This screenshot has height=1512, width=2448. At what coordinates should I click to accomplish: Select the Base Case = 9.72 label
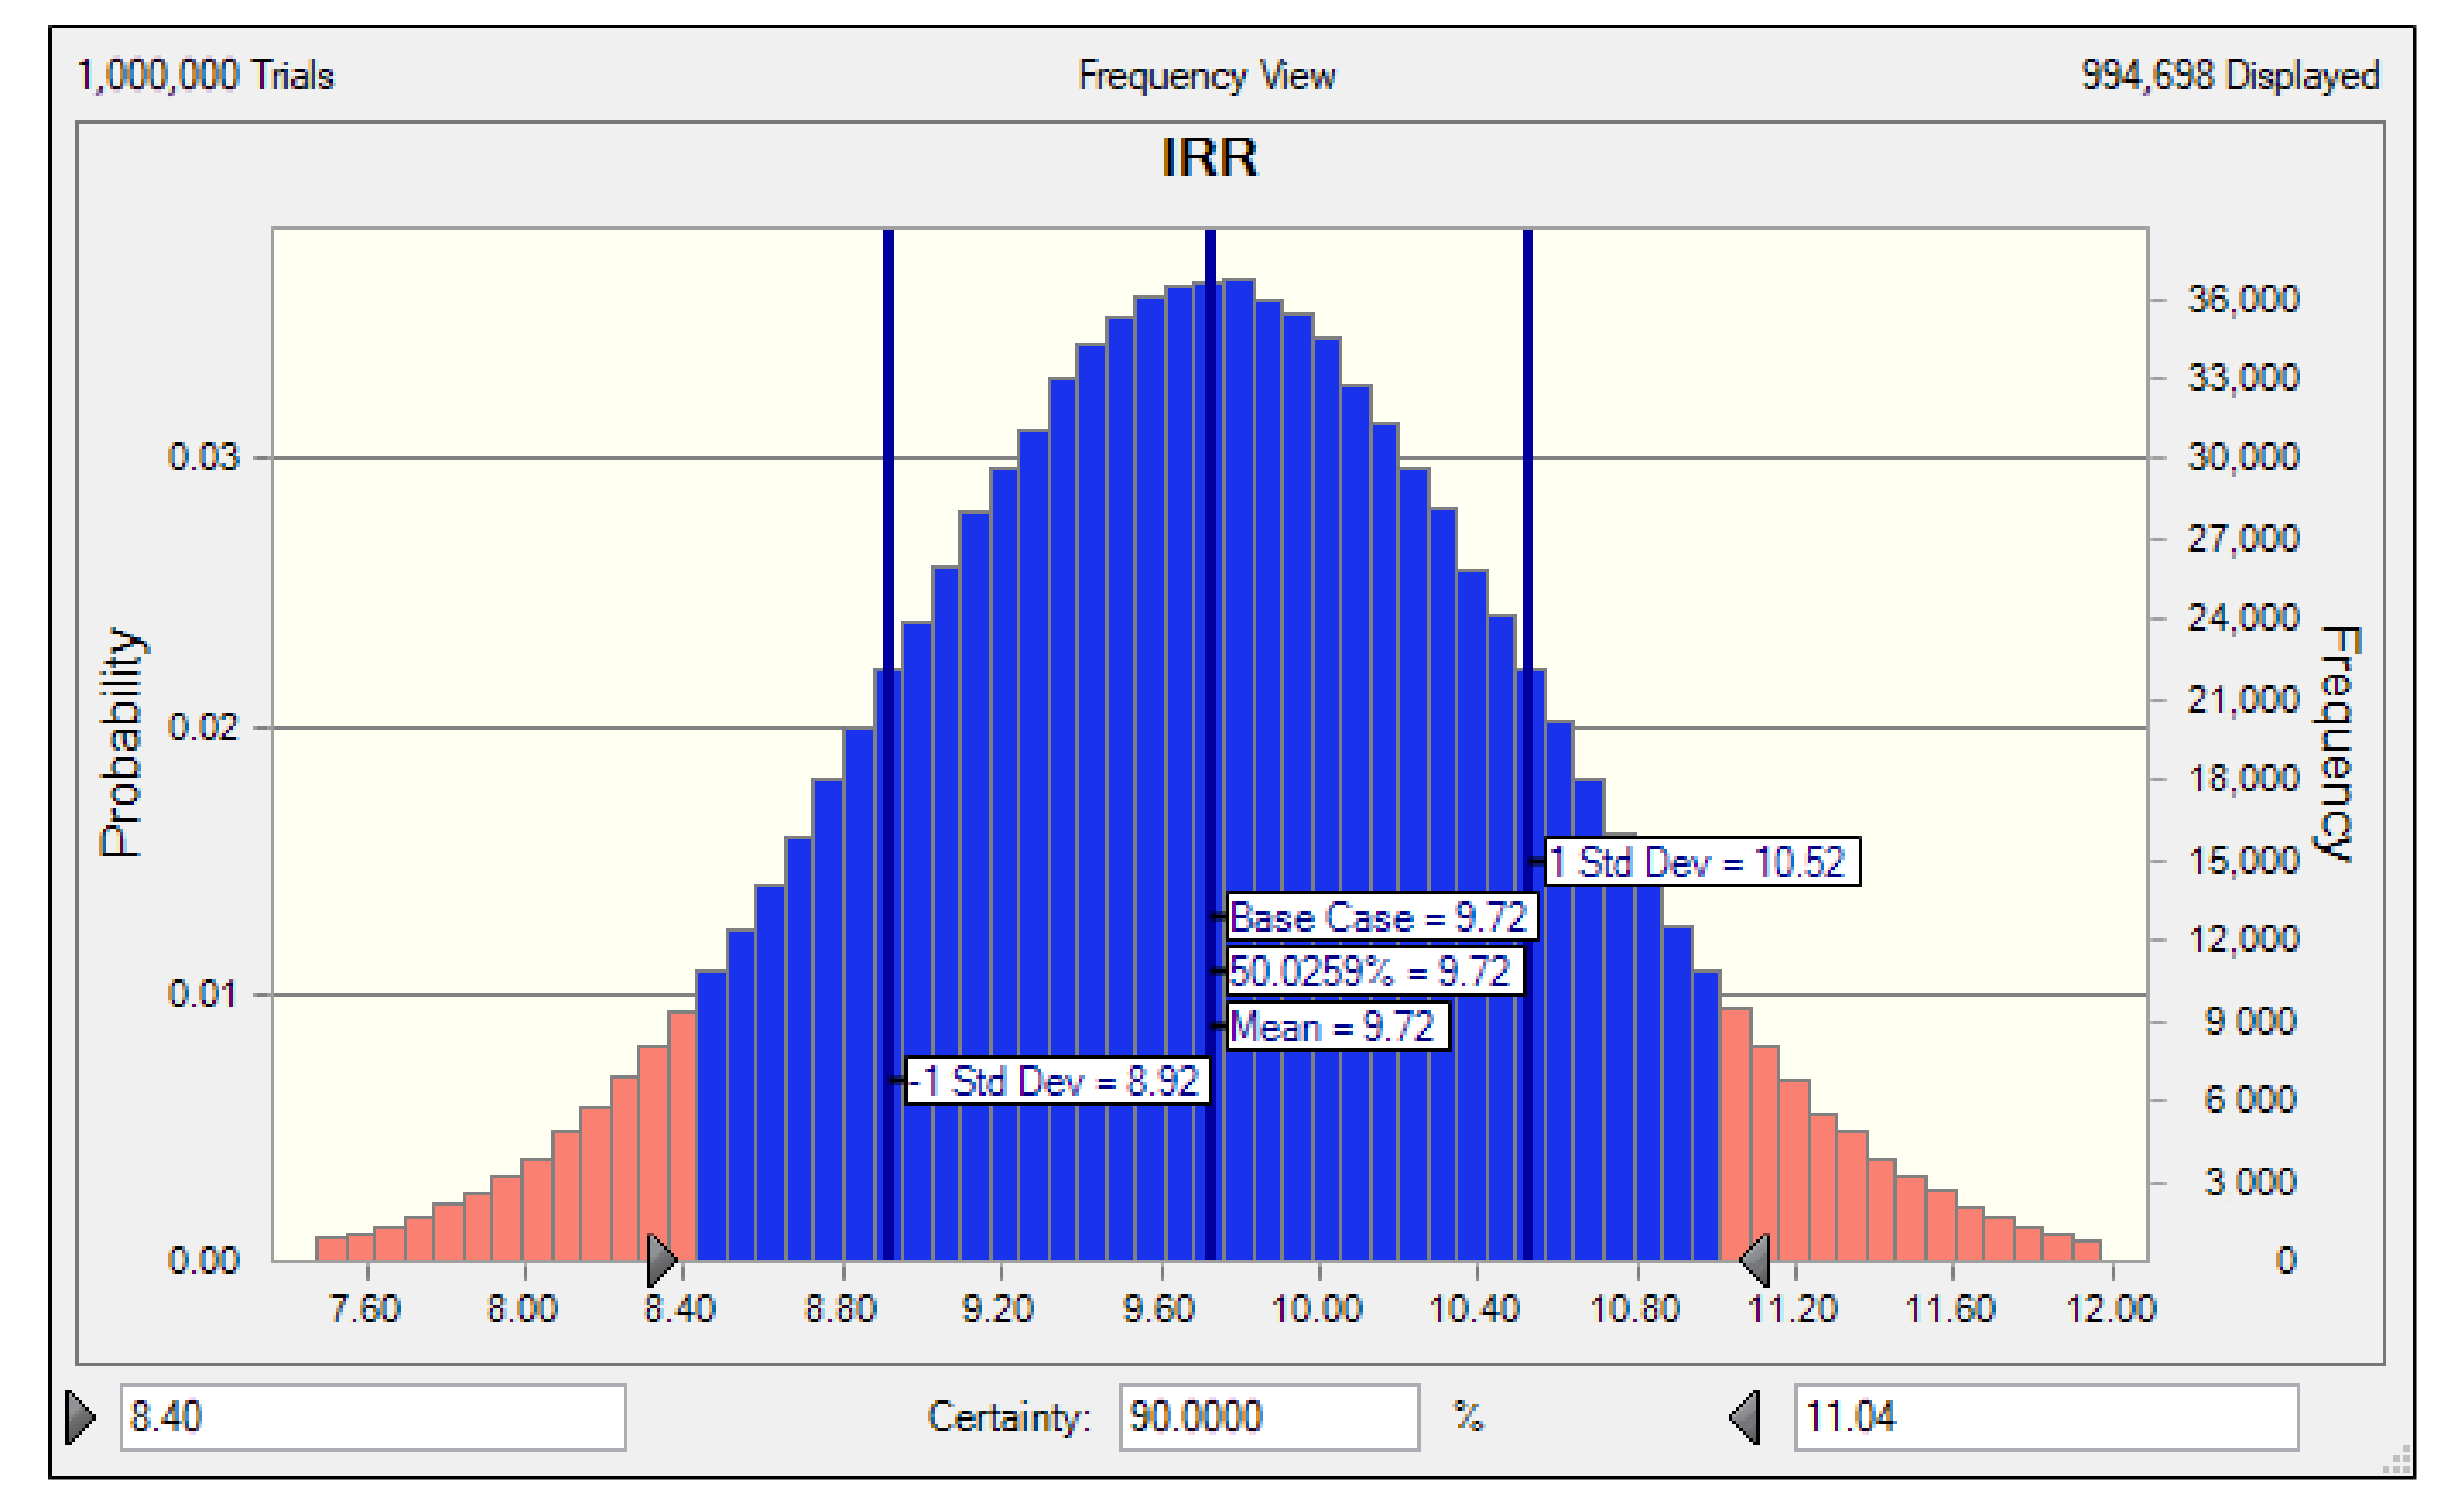[x=1380, y=916]
